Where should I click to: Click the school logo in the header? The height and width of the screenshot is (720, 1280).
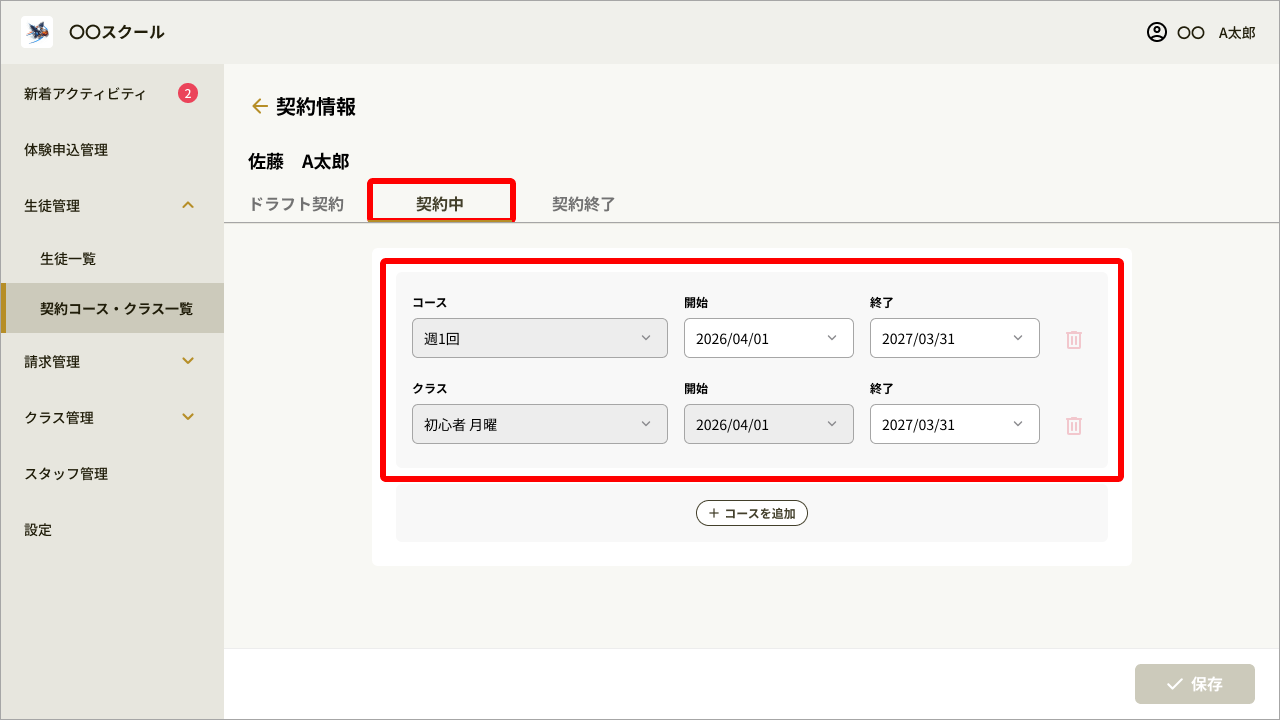pos(36,31)
